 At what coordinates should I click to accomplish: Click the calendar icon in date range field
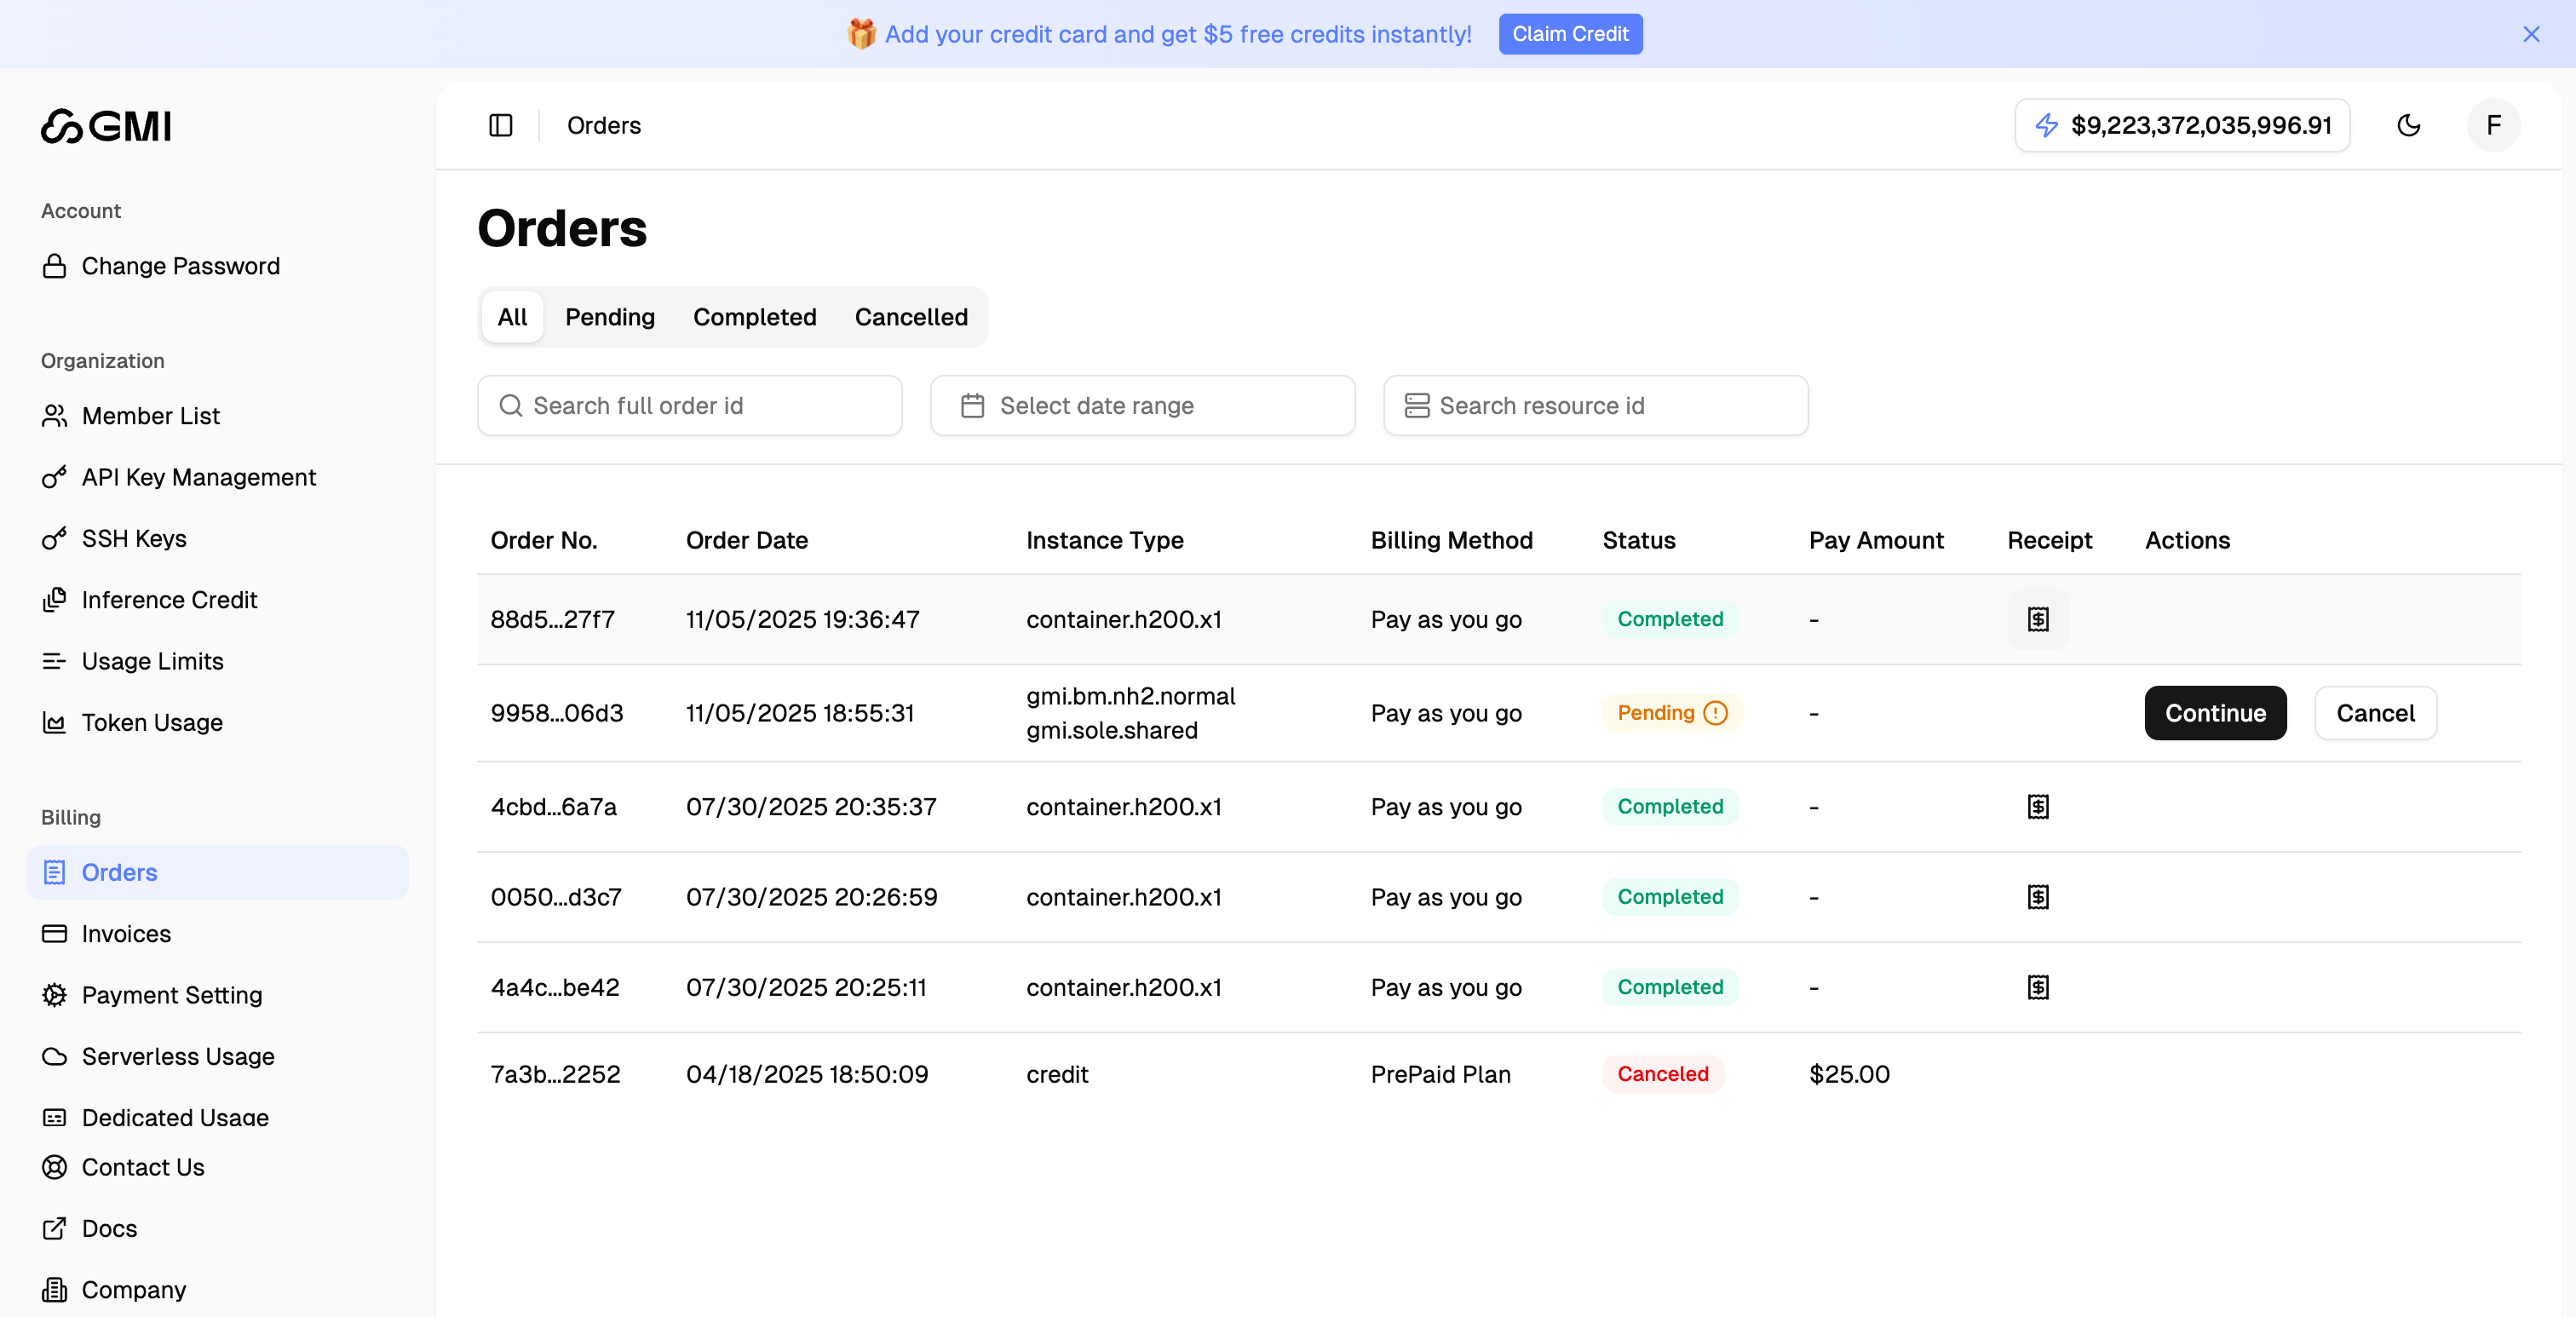973,405
